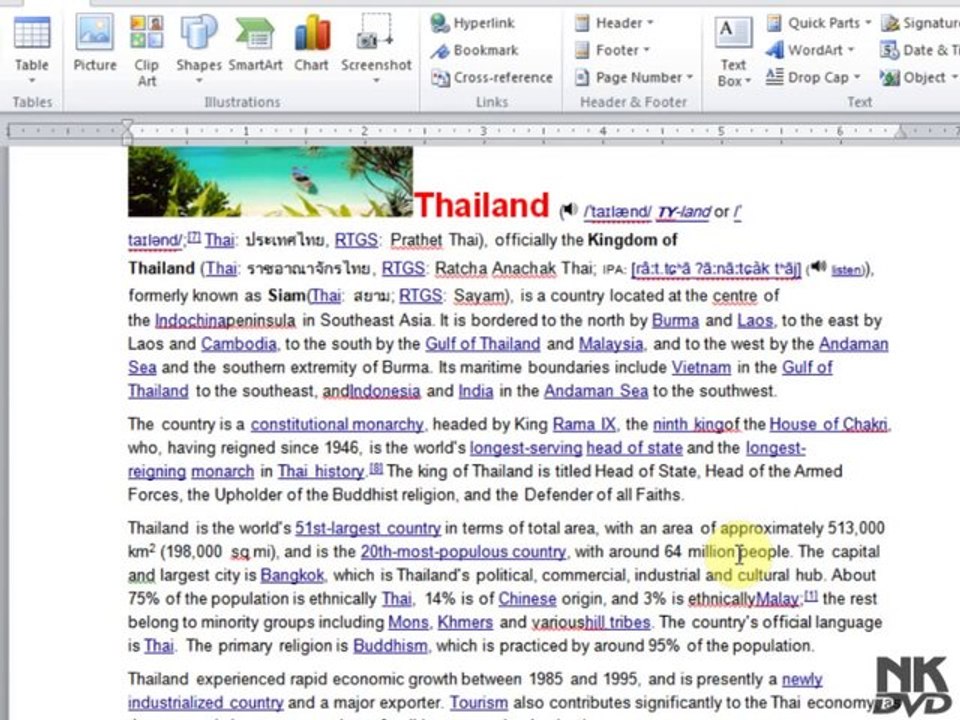960x720 pixels.
Task: Open the Page Number menu
Action: [634, 78]
